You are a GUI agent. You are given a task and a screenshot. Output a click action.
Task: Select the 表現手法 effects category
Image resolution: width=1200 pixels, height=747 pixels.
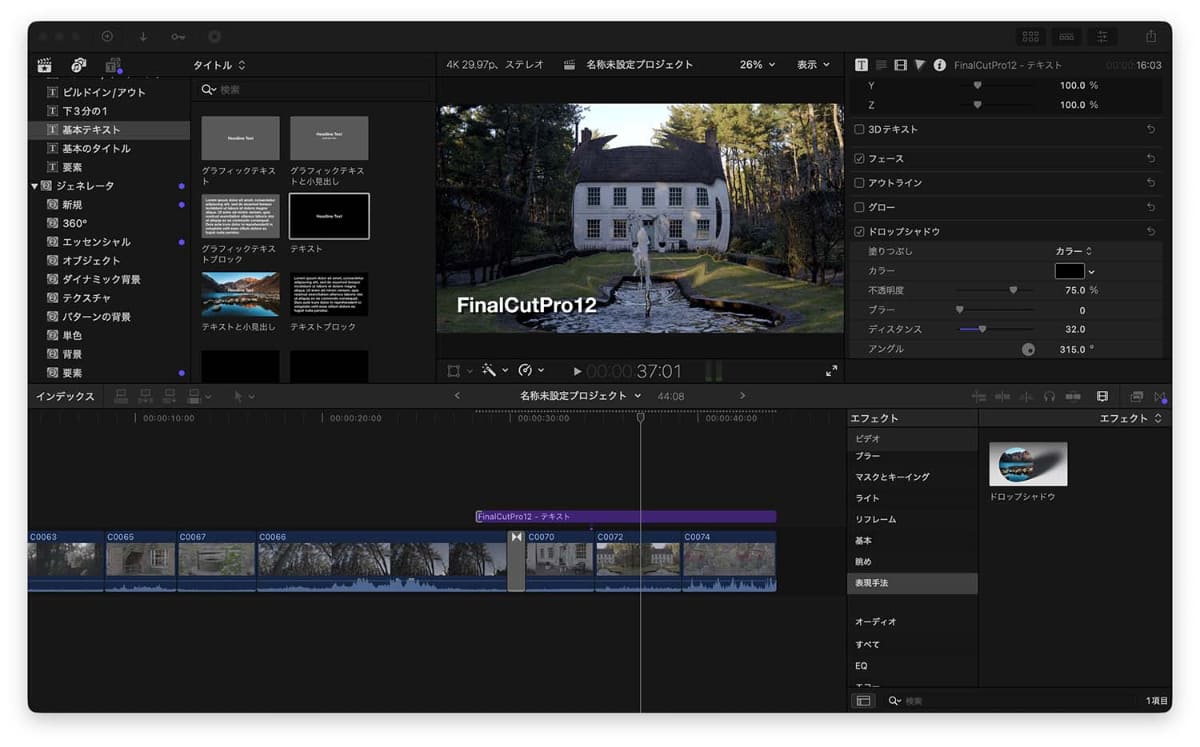point(912,582)
